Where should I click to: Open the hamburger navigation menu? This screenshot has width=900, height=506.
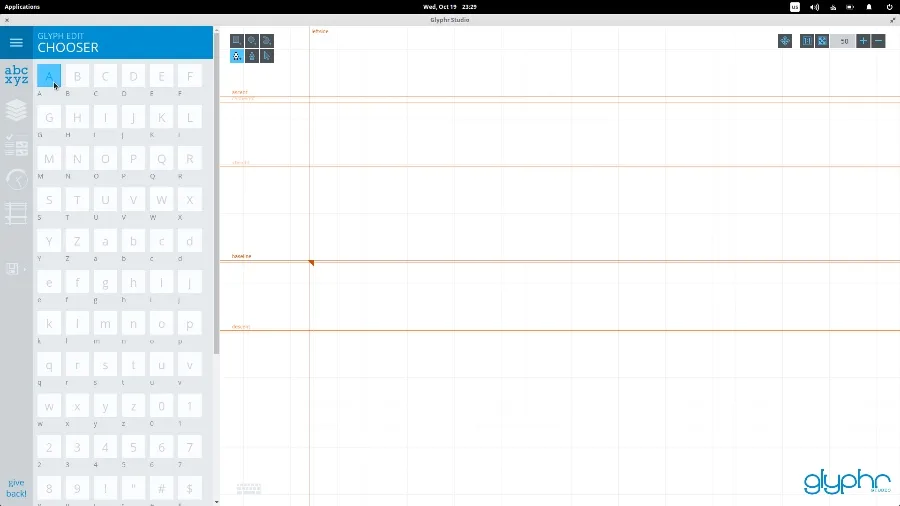tap(16, 43)
